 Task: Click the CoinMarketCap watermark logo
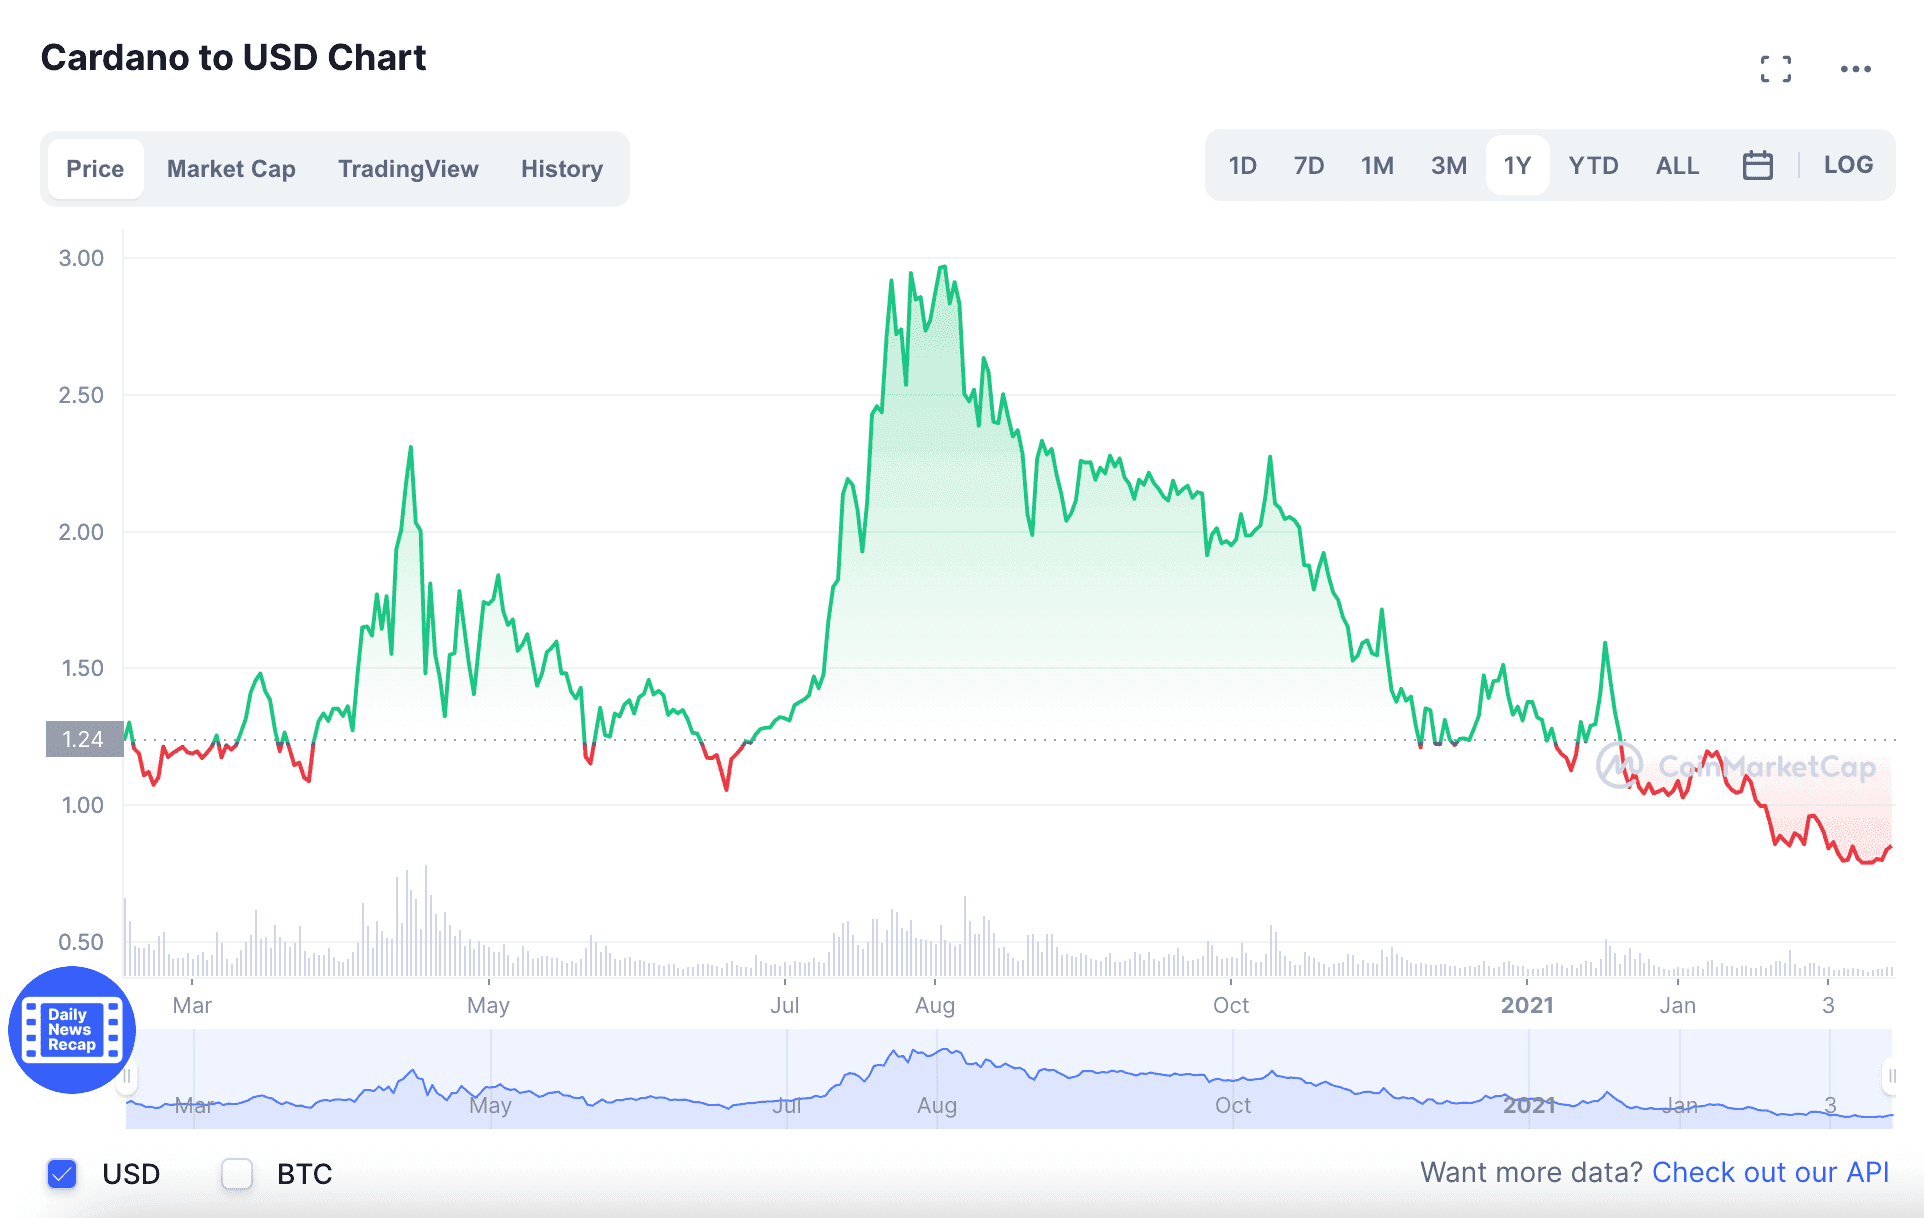point(1736,767)
